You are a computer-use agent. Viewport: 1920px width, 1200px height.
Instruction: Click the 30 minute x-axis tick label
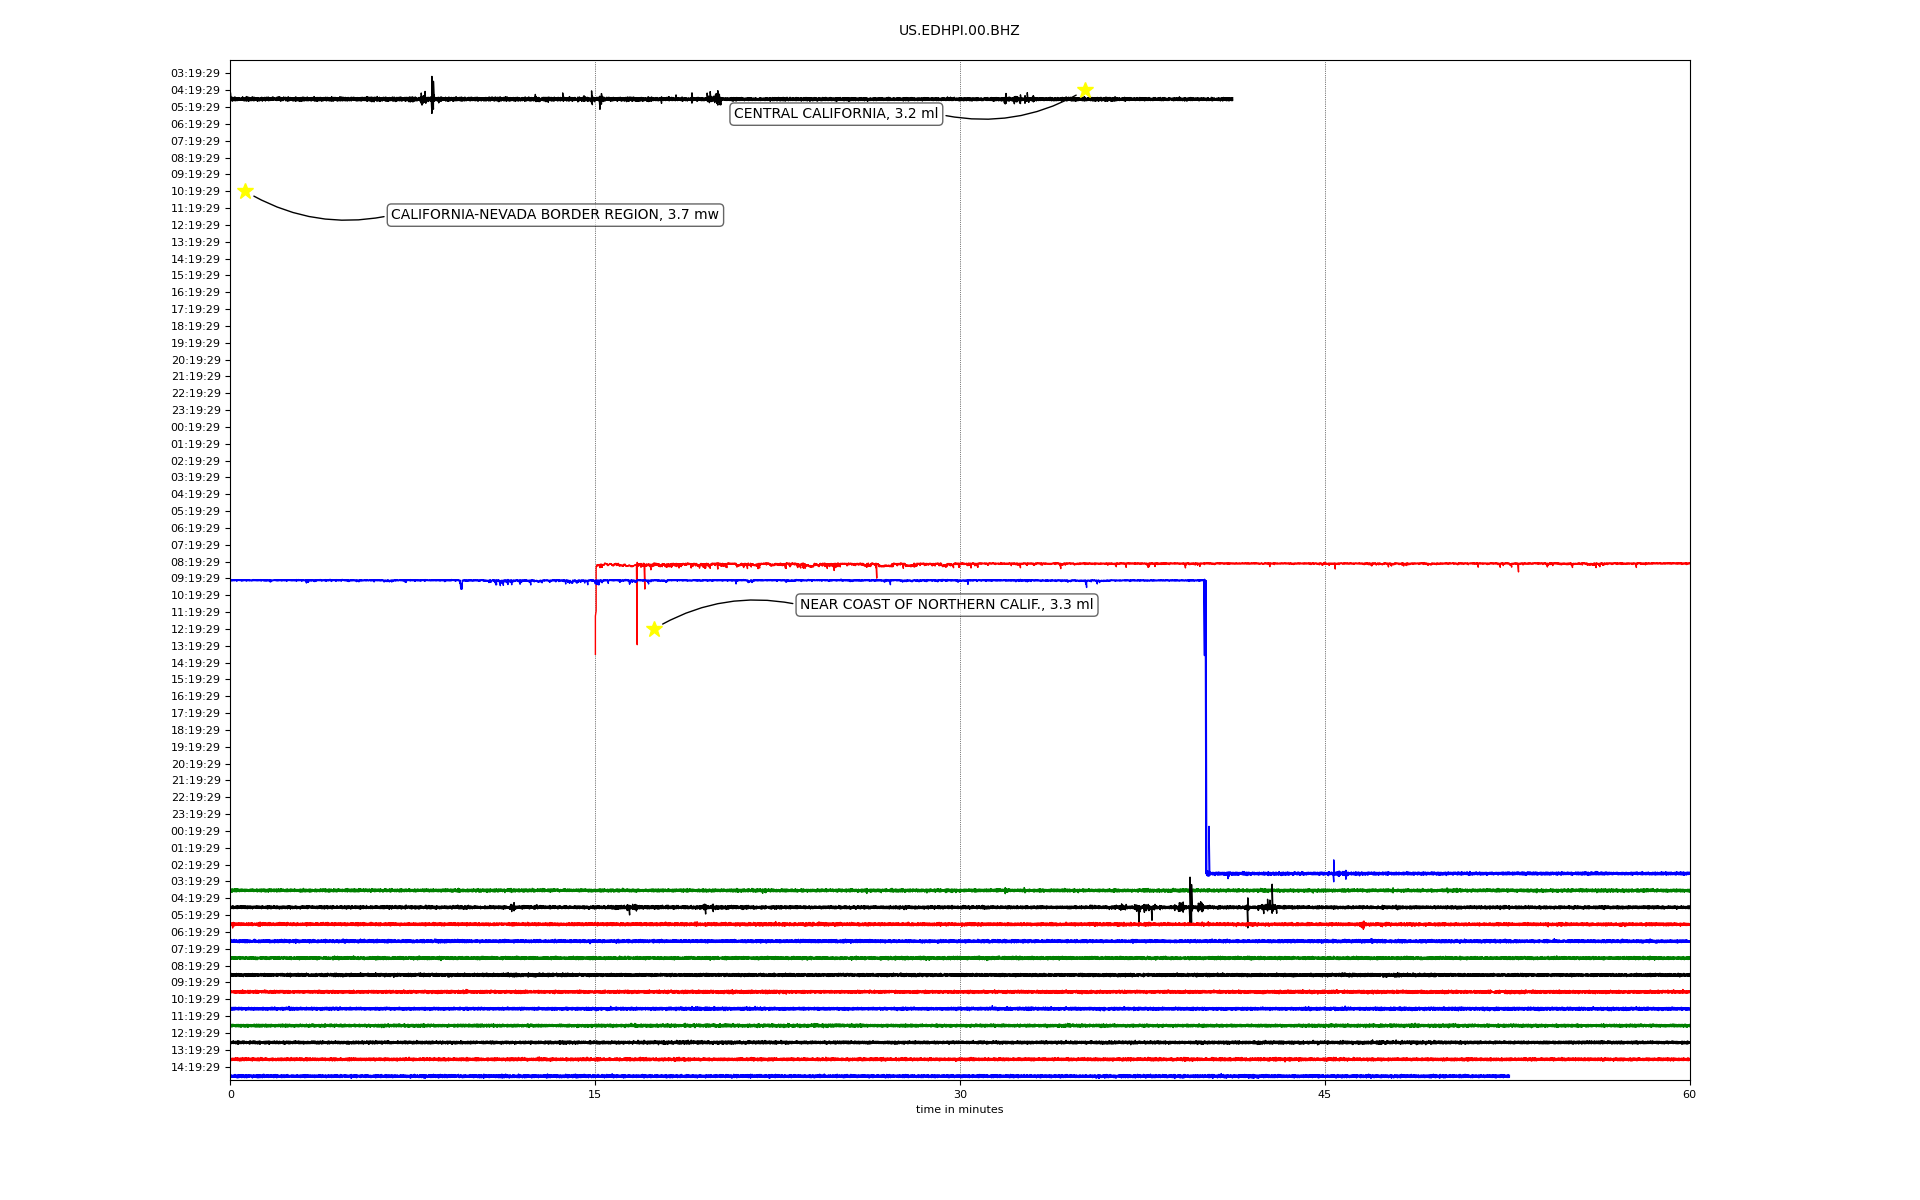960,1094
